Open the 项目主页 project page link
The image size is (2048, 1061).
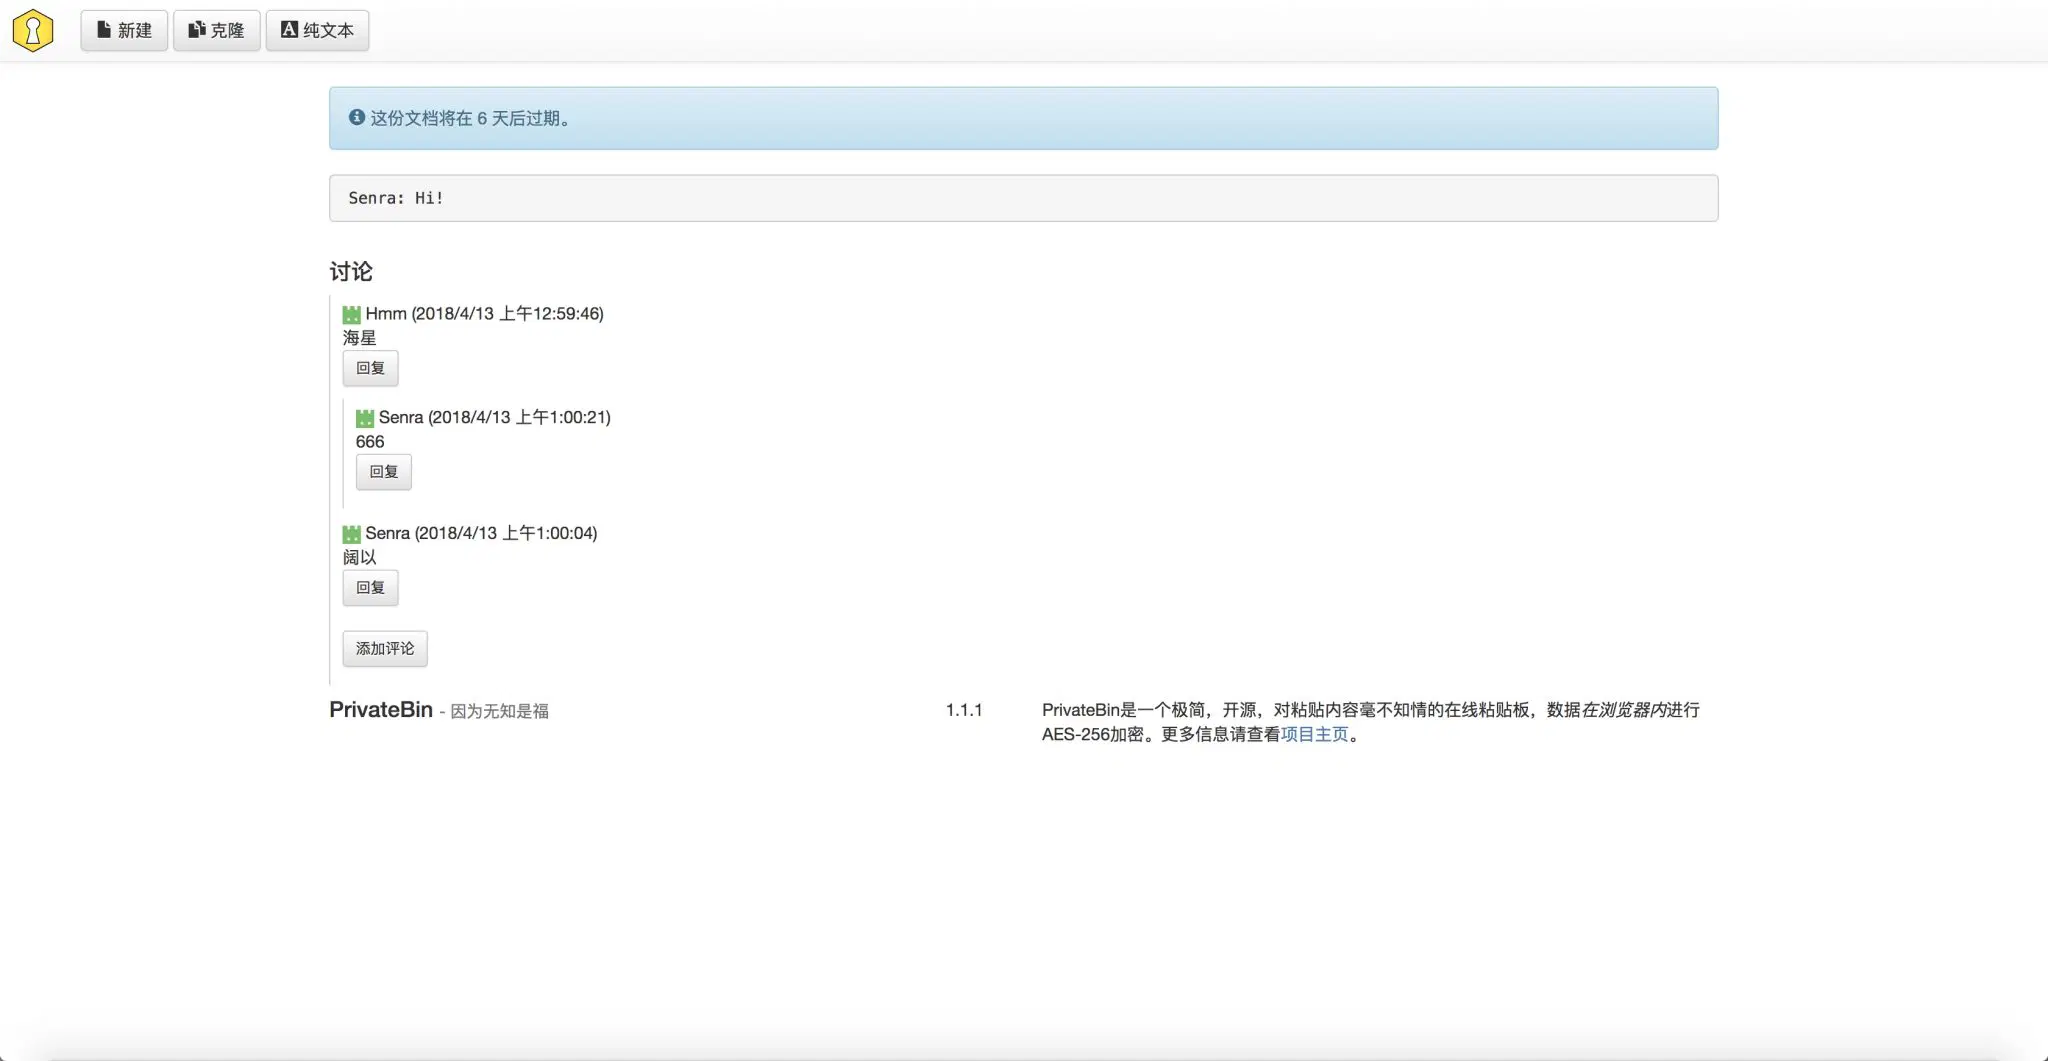coord(1314,734)
